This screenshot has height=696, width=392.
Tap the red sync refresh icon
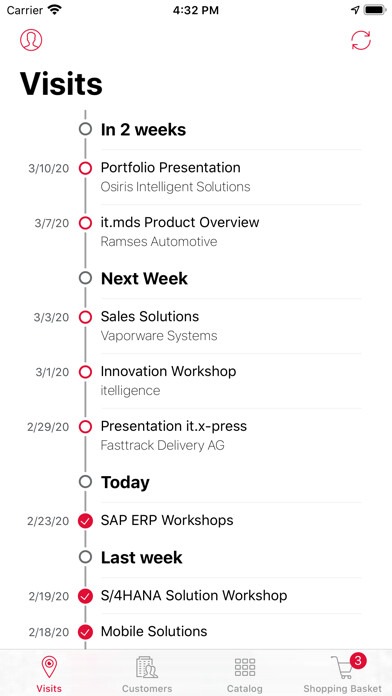tap(361, 40)
